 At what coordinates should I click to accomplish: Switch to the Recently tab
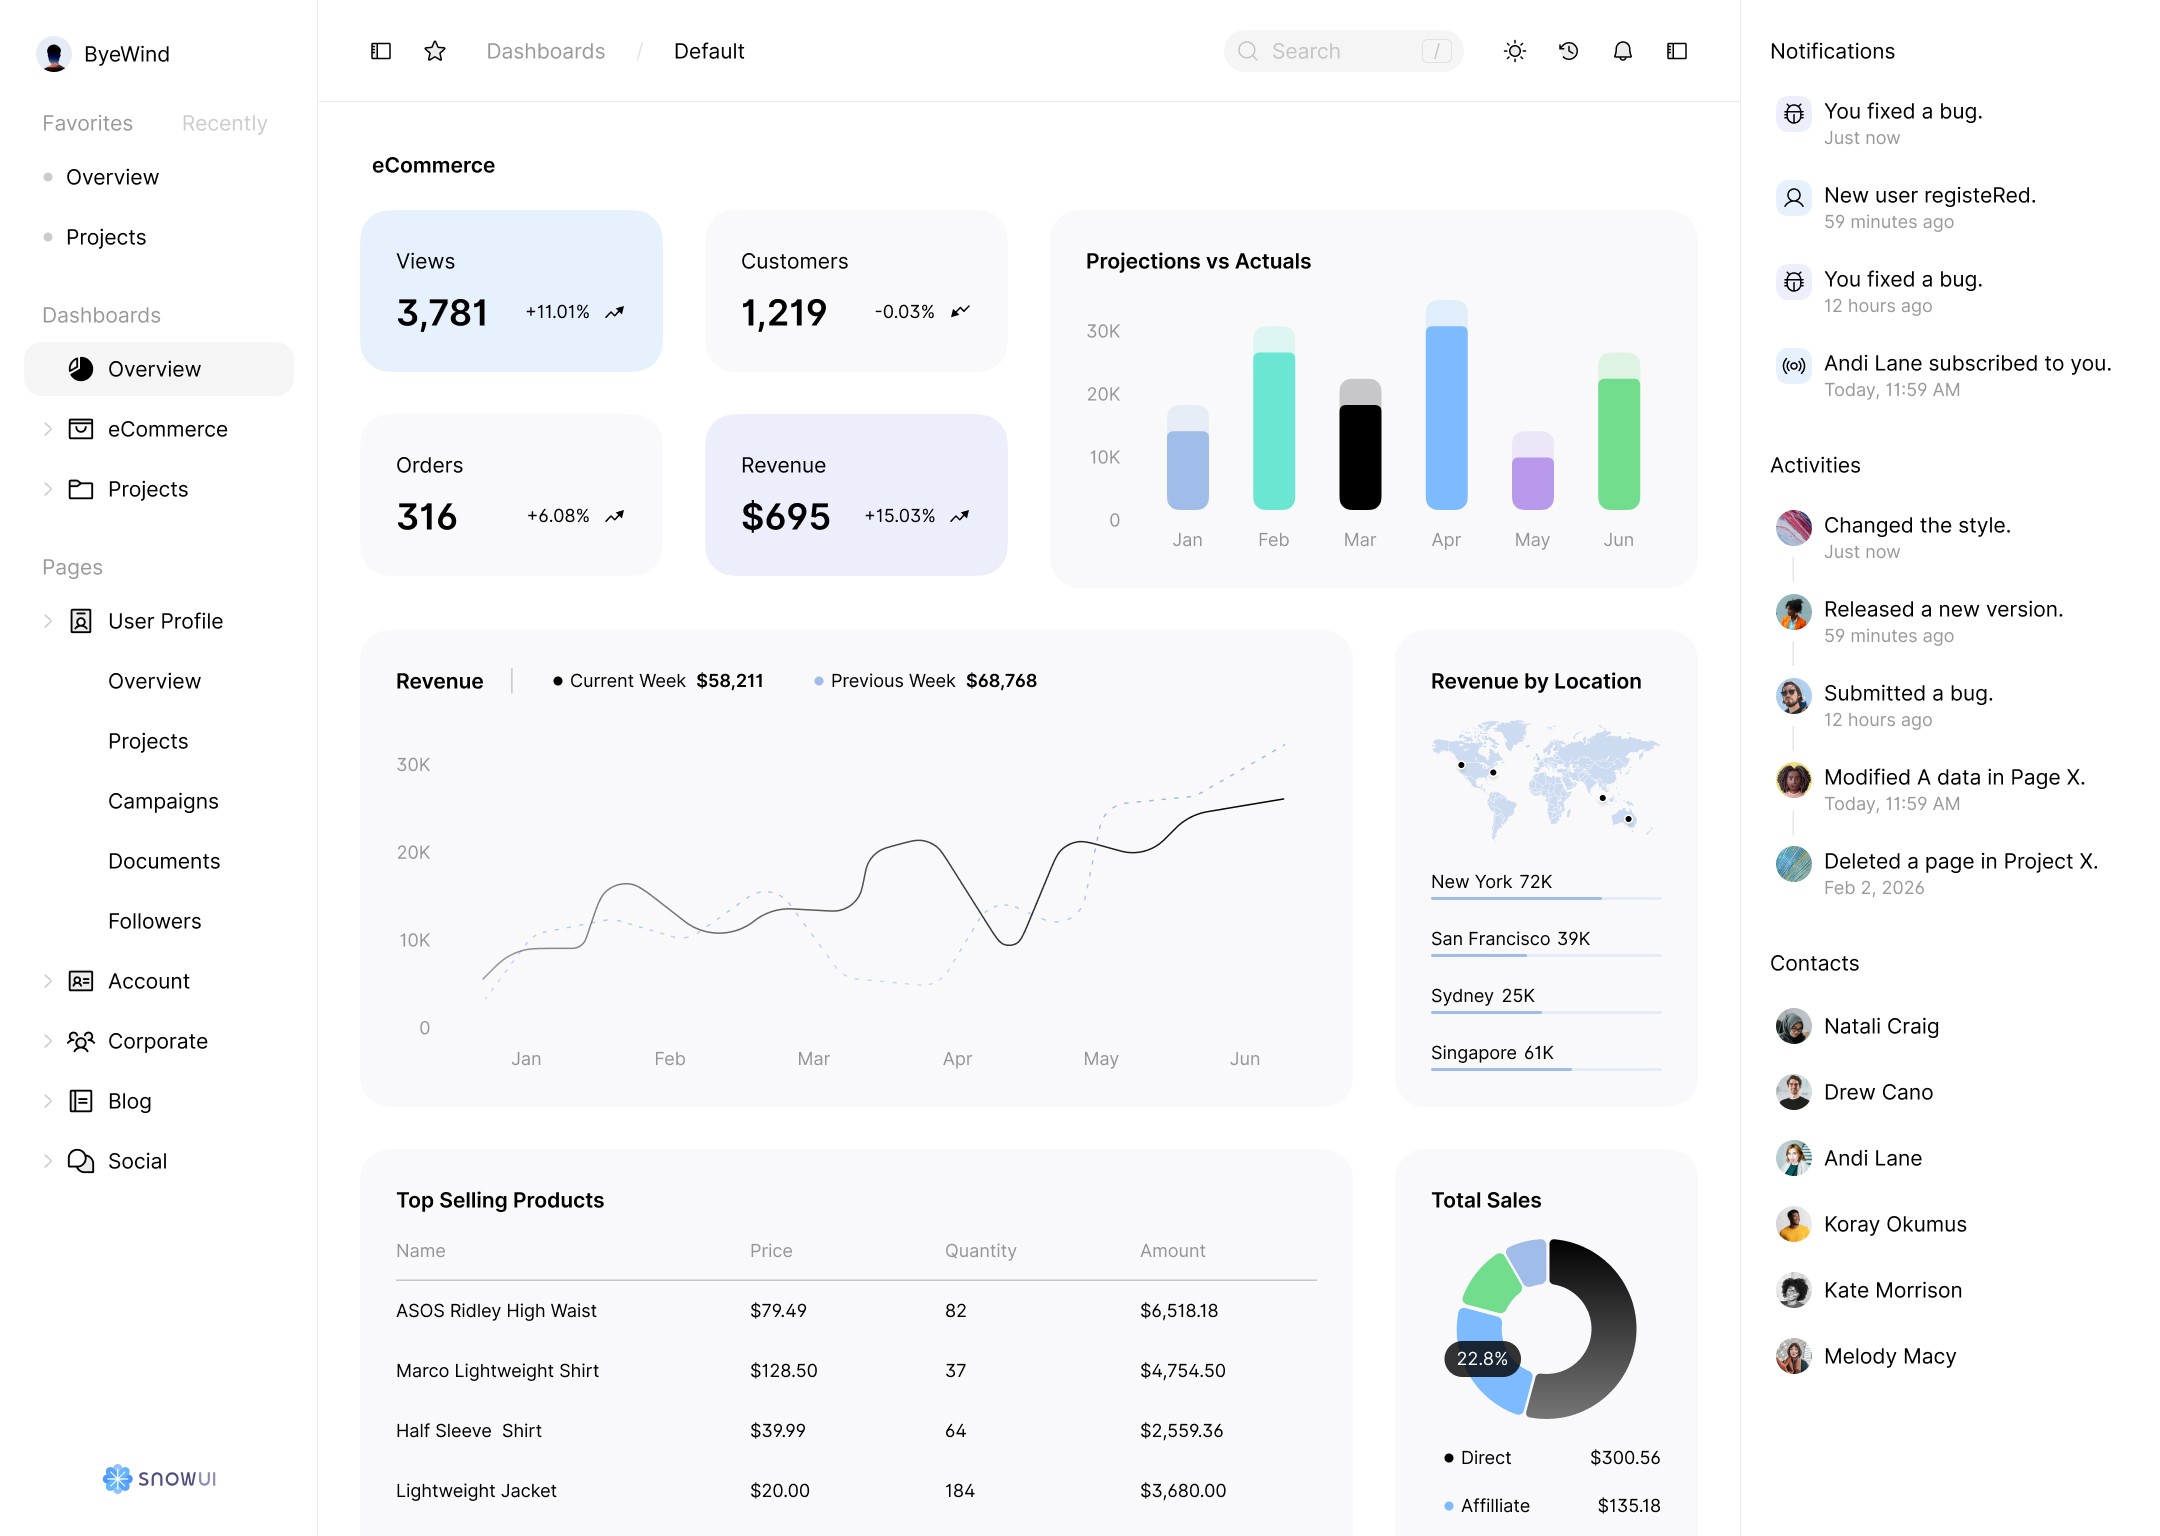click(x=224, y=123)
